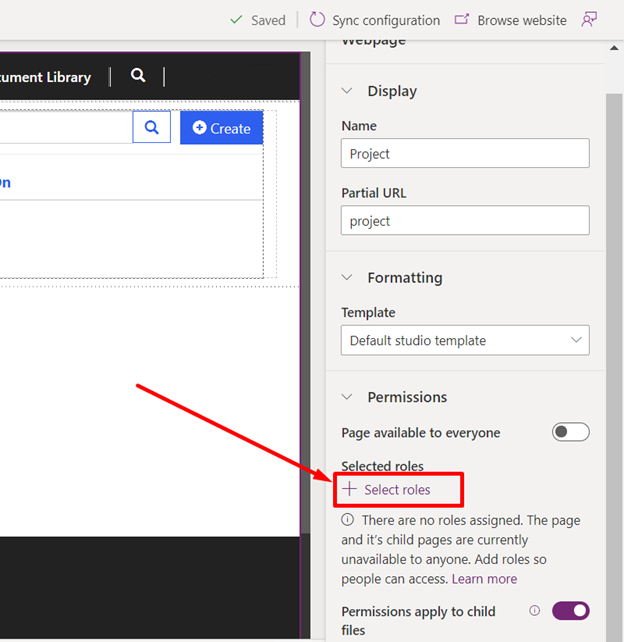Click the Name text field

(465, 154)
